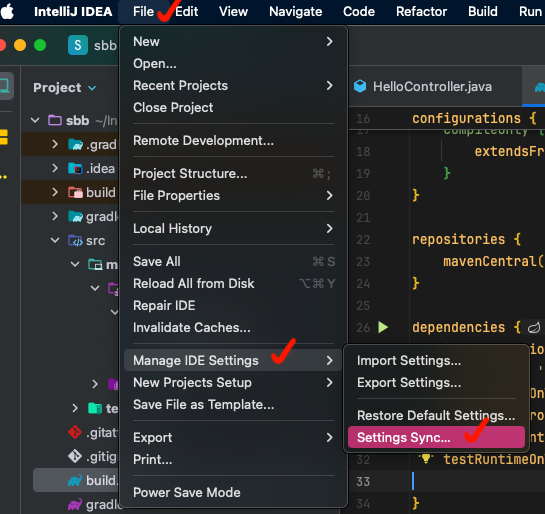Click the Project tool window icon
Screen dimensions: 545x514
point(5,86)
